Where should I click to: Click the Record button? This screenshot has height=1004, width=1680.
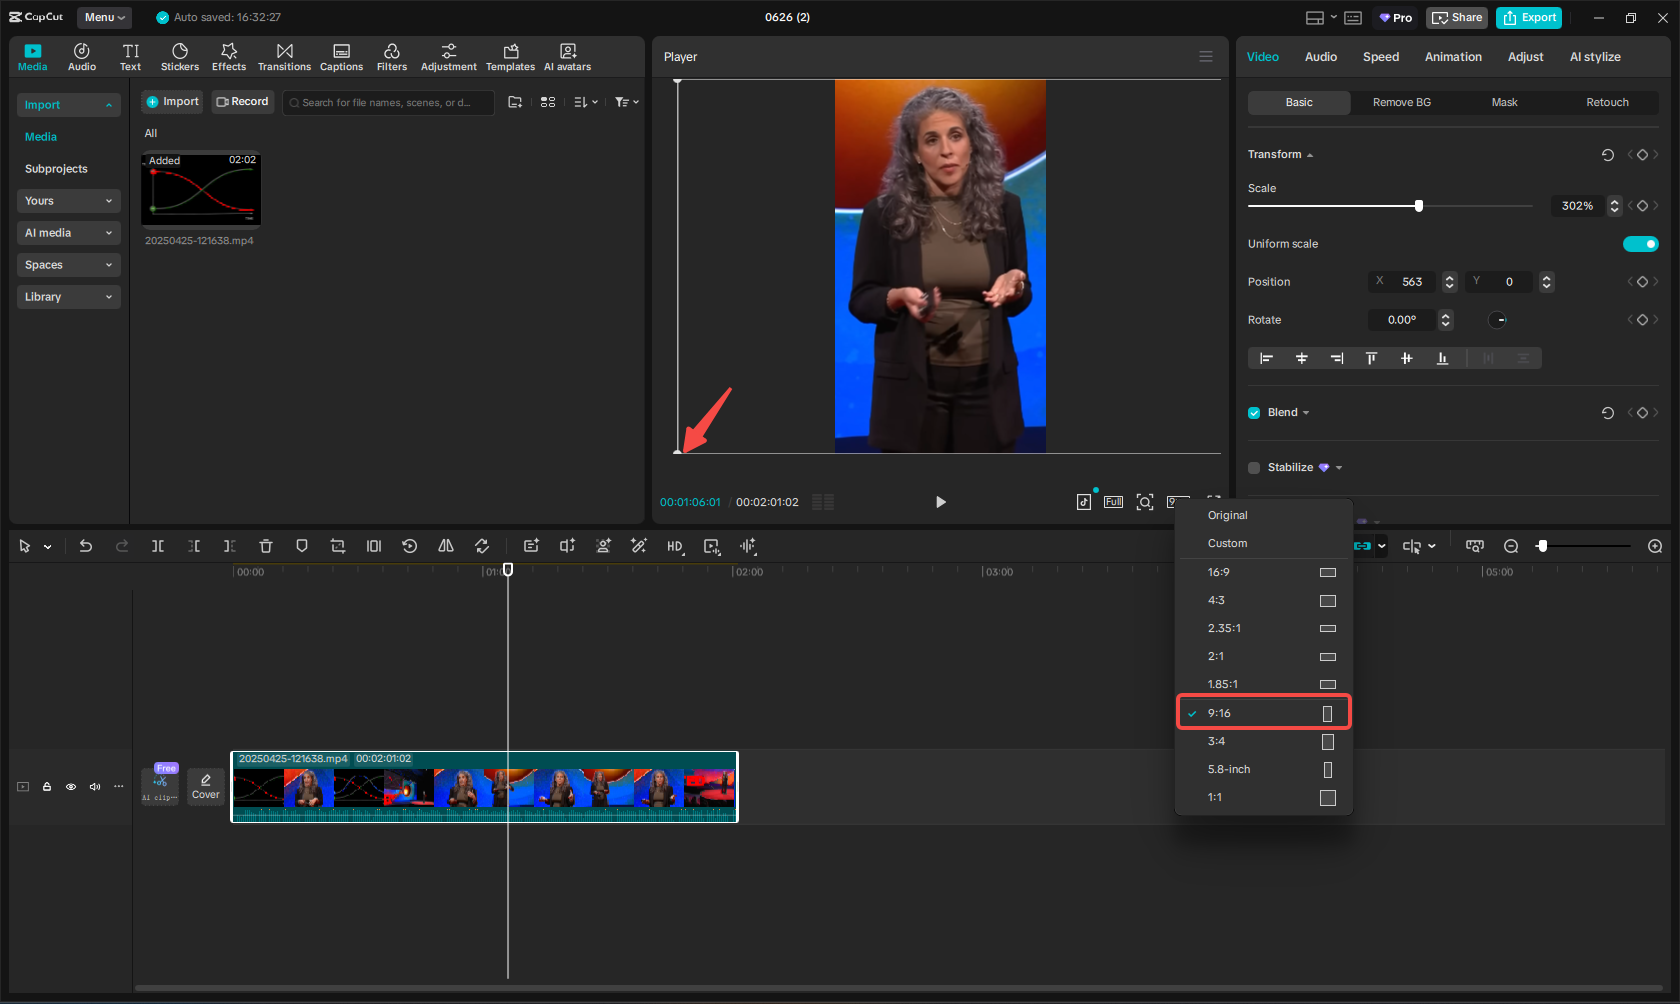point(242,102)
